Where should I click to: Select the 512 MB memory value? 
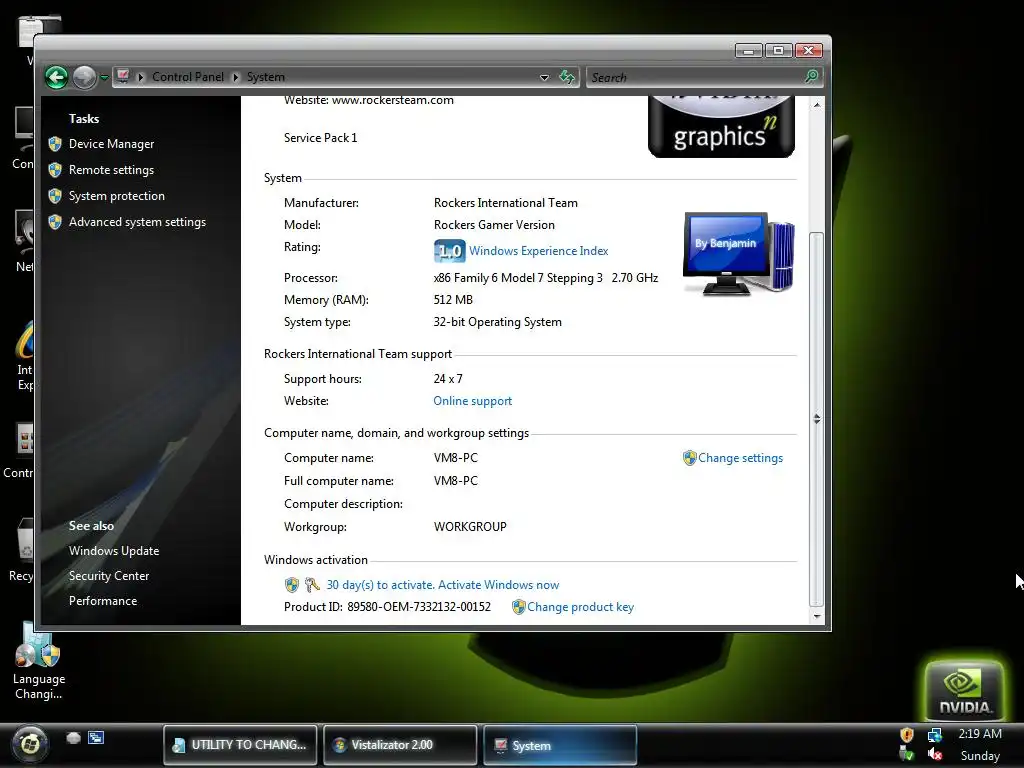pyautogui.click(x=453, y=300)
